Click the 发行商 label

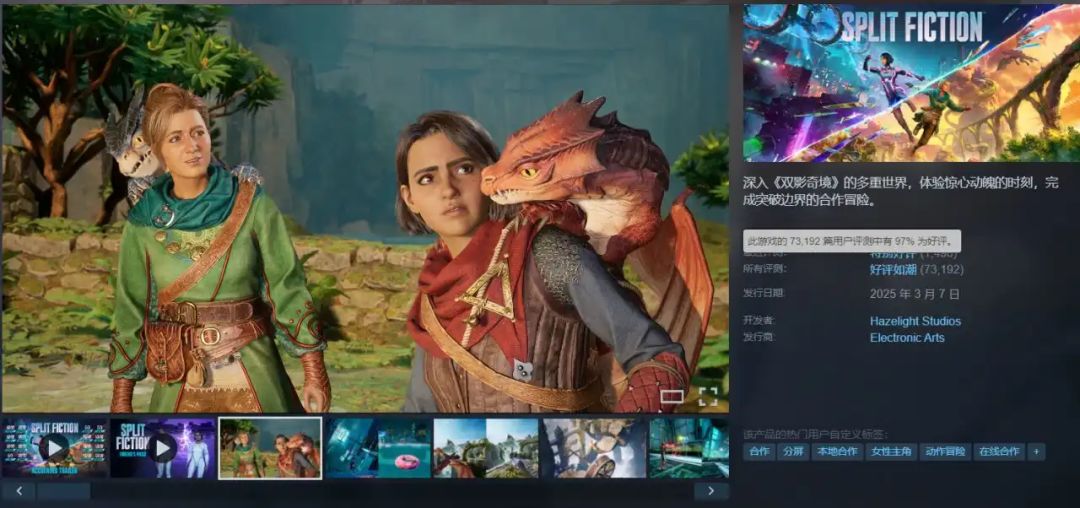[x=759, y=337]
